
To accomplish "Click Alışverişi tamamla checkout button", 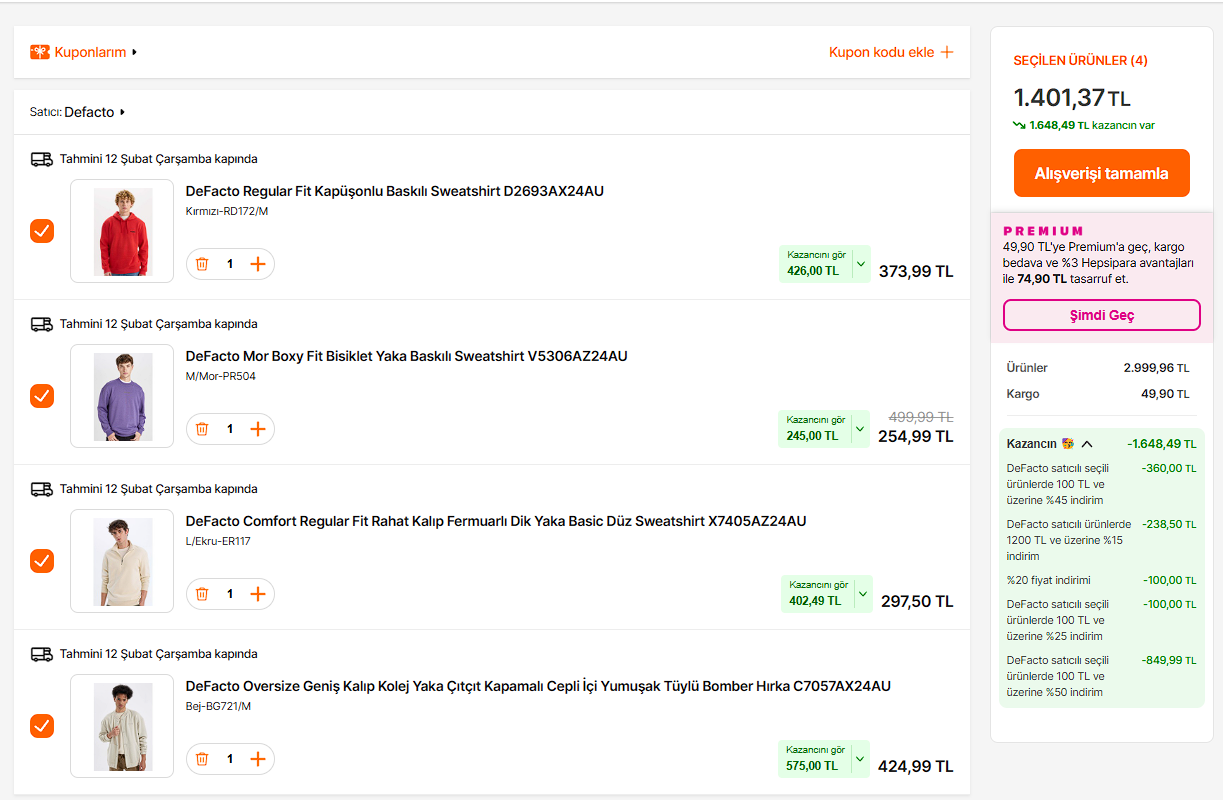I will (x=1101, y=173).
